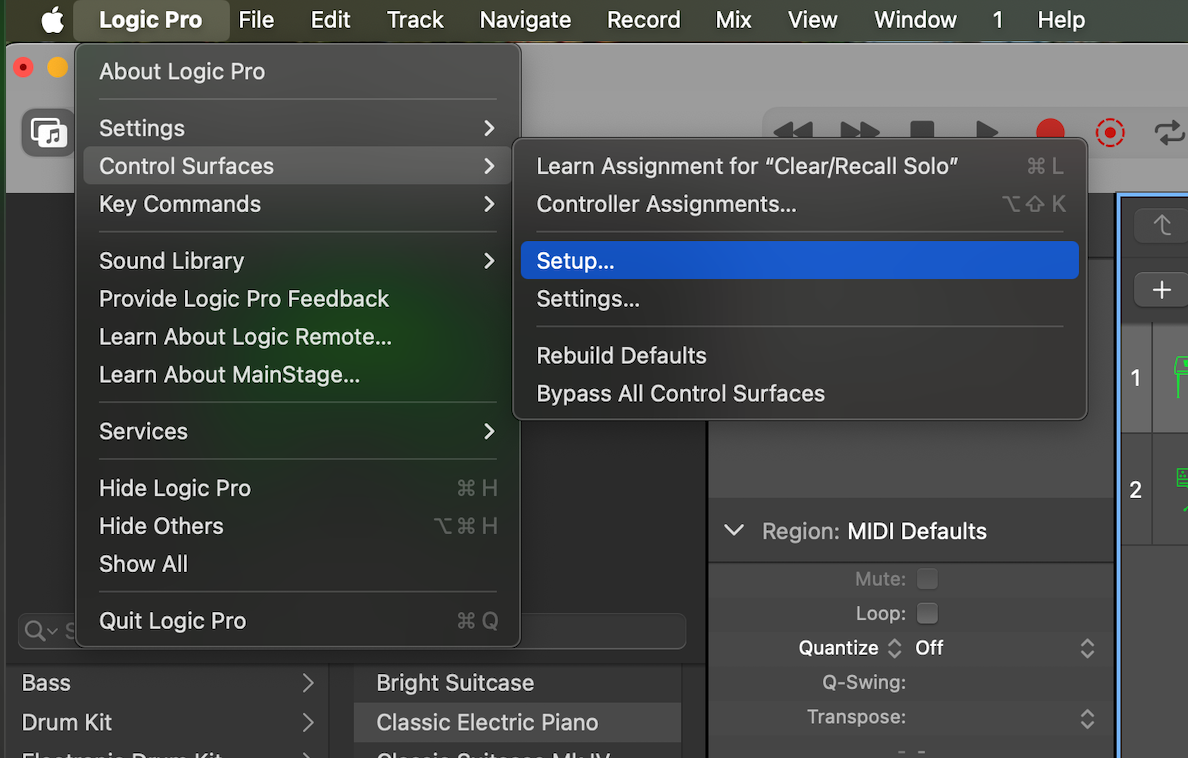Screen dimensions: 1188x758
Task: Add a new track with the plus button
Action: 1161,290
